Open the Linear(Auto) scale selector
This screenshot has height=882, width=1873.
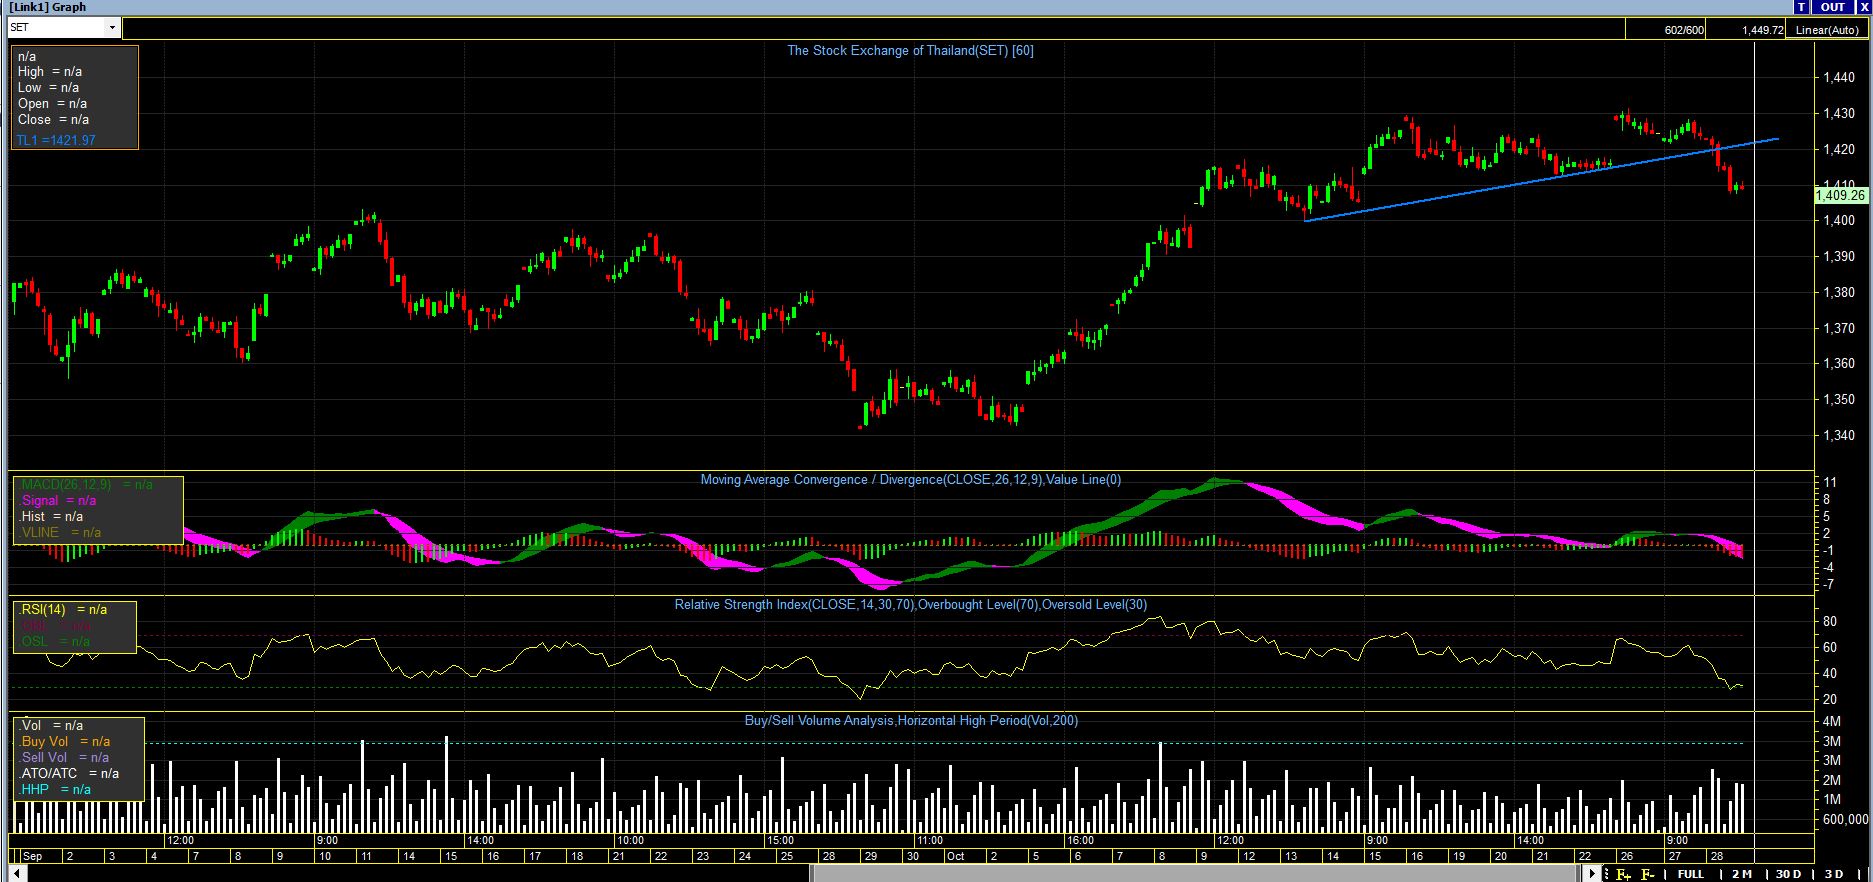(x=1827, y=30)
